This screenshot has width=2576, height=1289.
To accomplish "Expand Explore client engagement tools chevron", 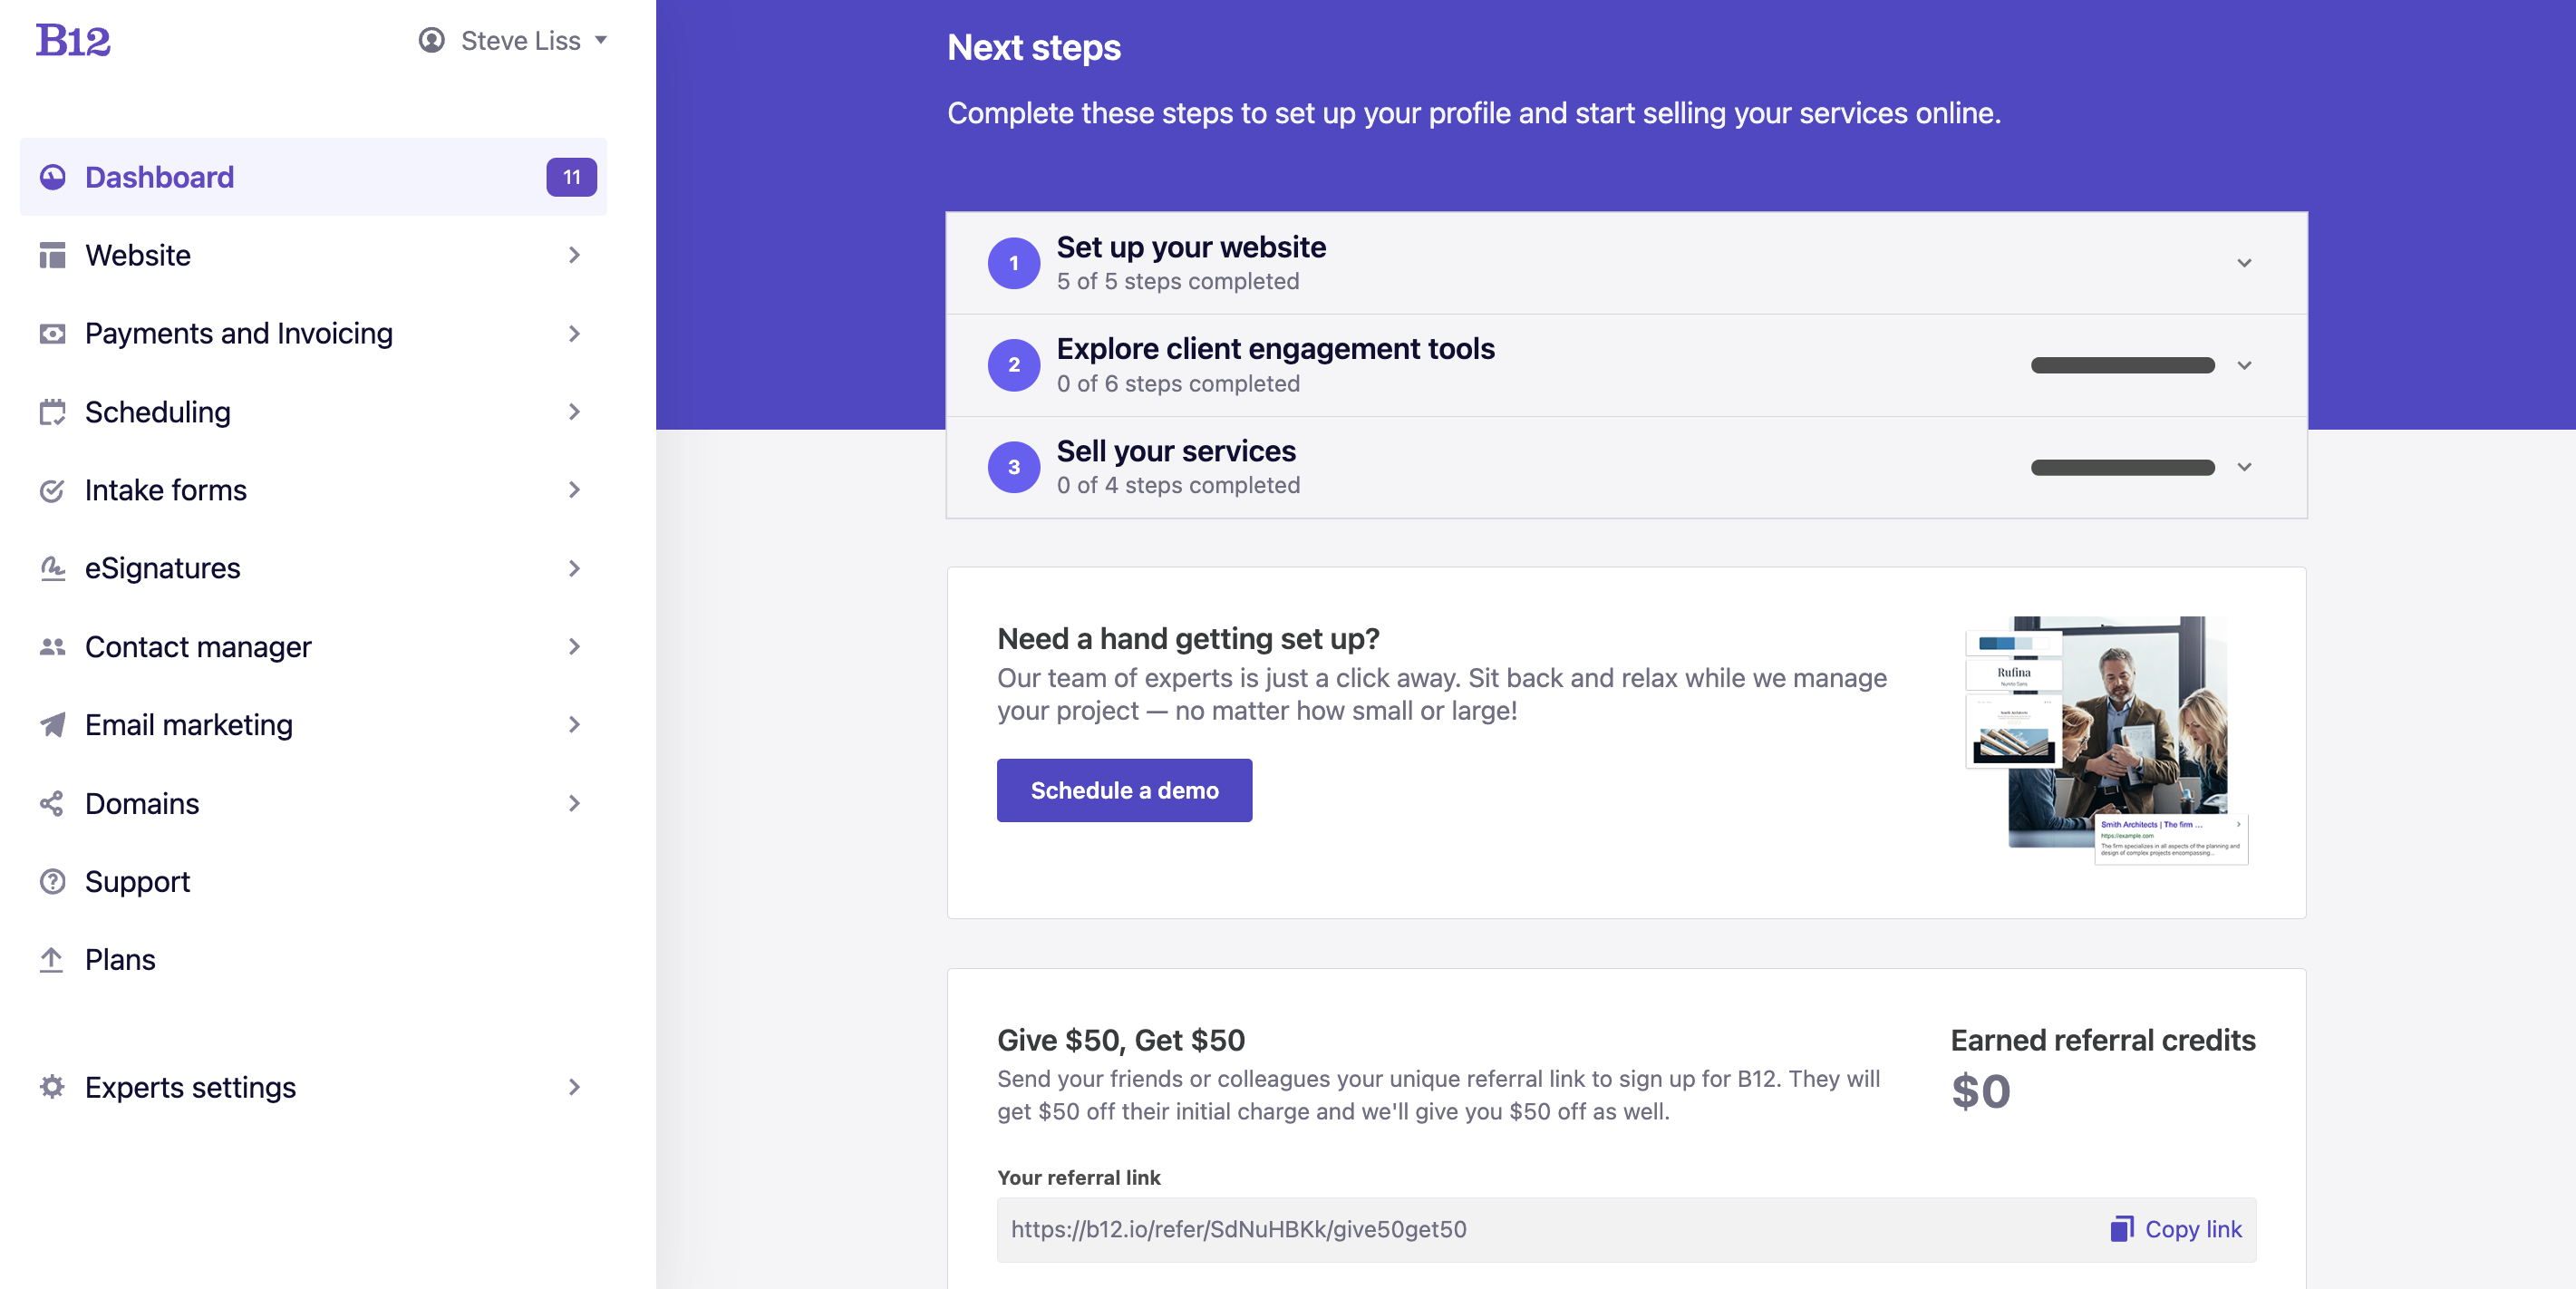I will coord(2244,365).
